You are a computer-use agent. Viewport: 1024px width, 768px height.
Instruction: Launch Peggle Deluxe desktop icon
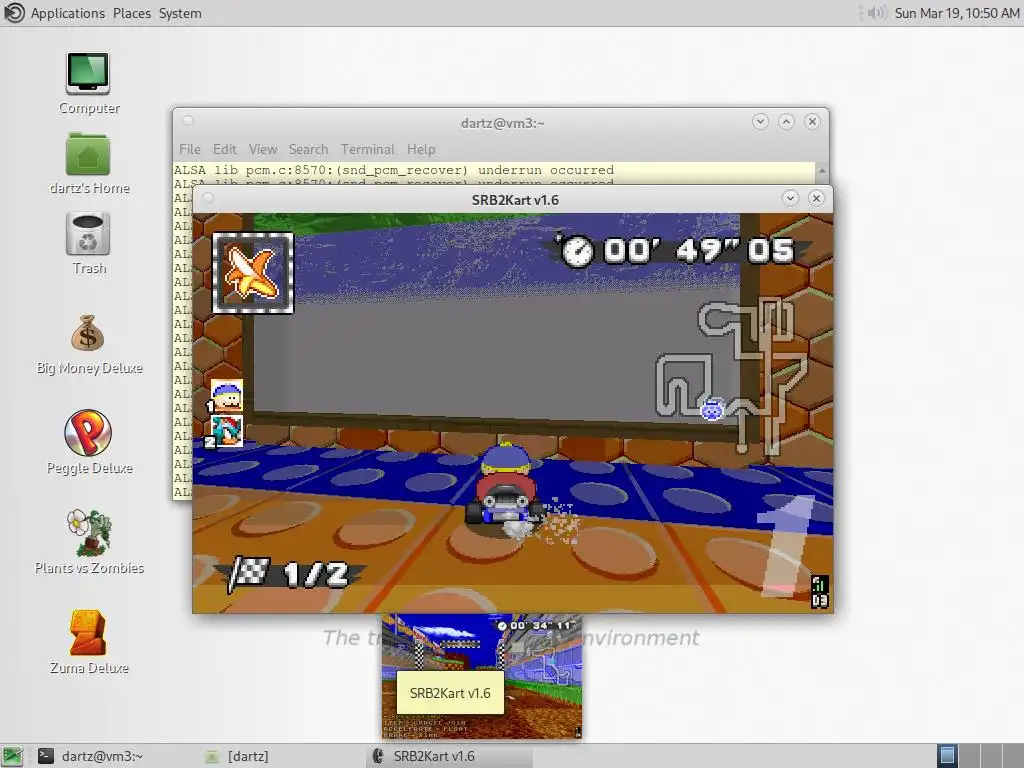click(x=88, y=432)
